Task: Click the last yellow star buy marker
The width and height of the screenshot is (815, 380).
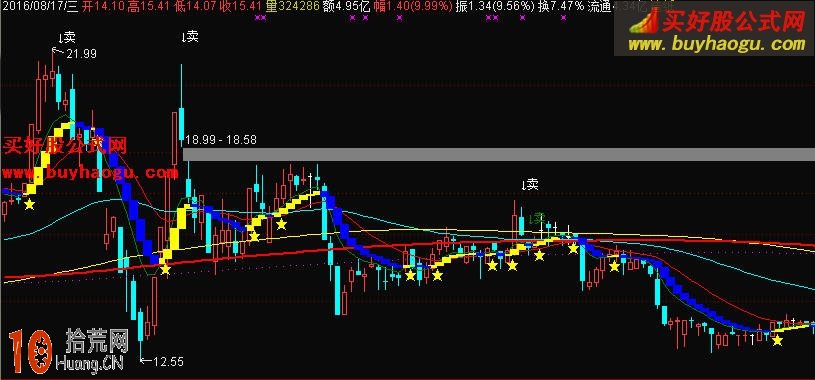Action: pyautogui.click(x=777, y=340)
